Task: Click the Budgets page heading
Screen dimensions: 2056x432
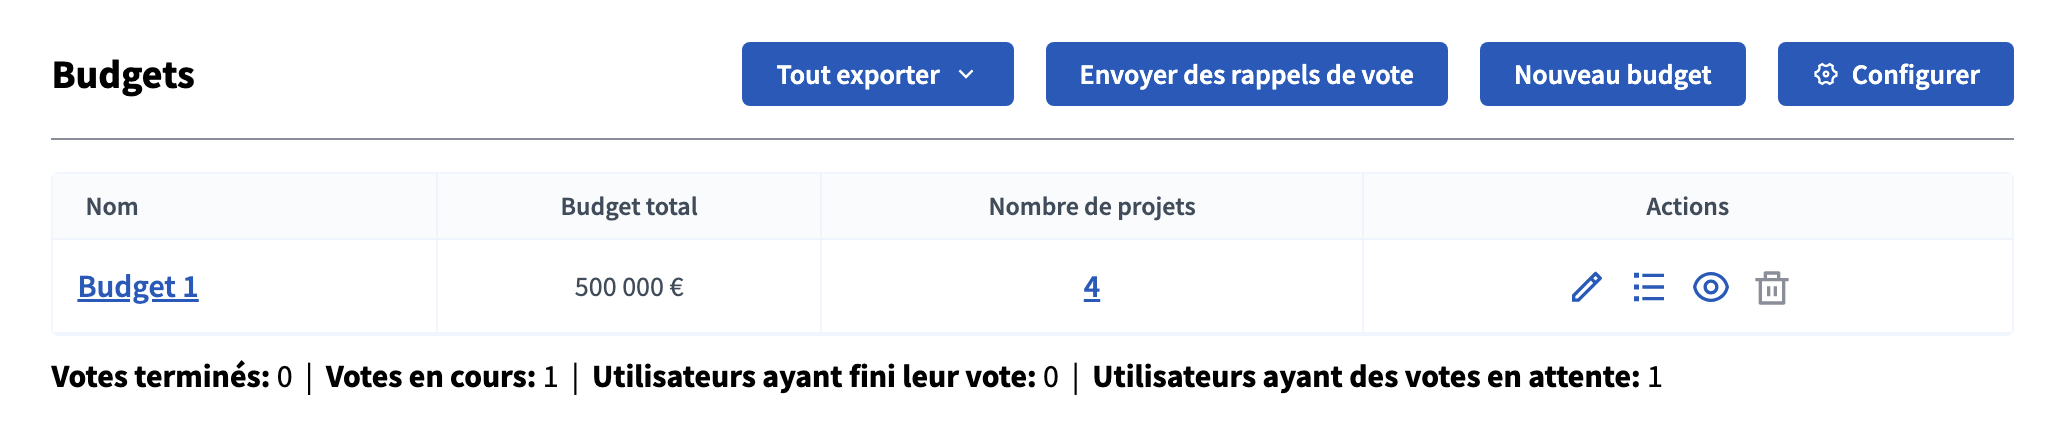Action: (123, 75)
